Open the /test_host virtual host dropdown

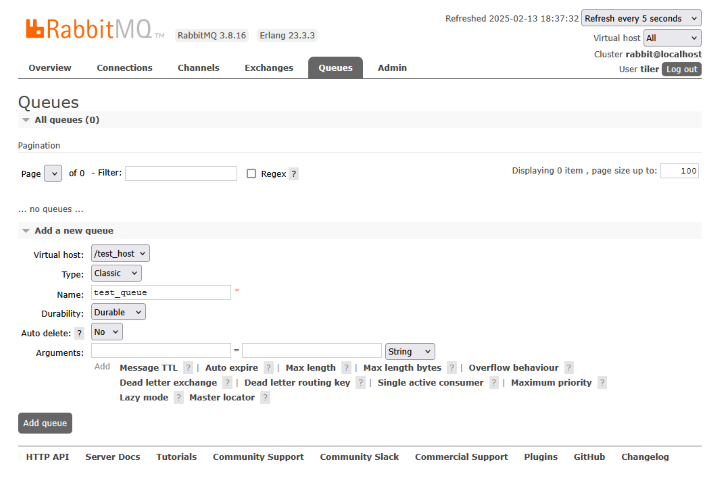click(120, 253)
